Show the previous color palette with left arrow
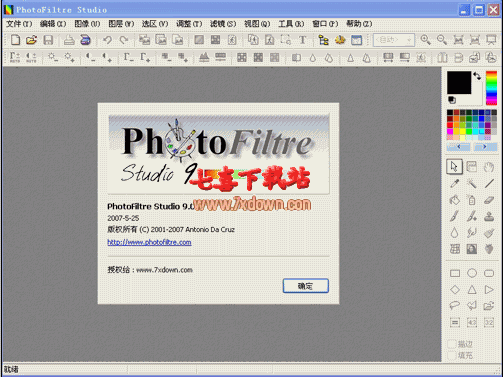This screenshot has width=503, height=377. 459,147
